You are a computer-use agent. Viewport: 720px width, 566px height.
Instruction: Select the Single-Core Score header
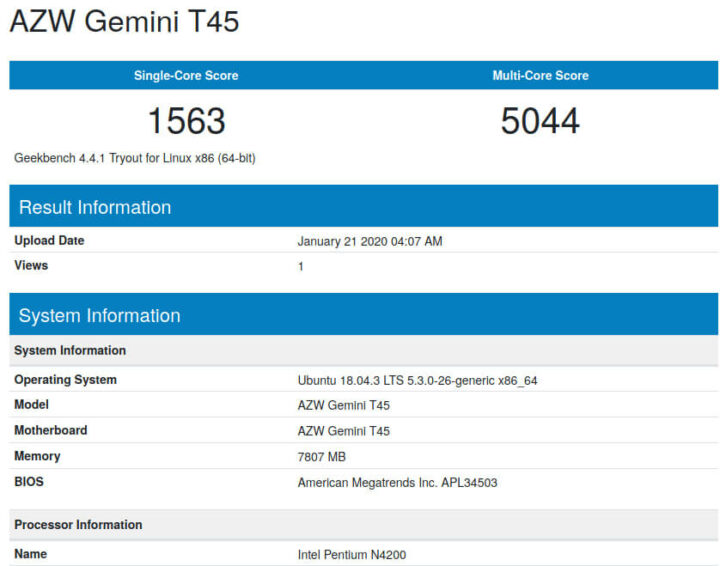(x=186, y=76)
